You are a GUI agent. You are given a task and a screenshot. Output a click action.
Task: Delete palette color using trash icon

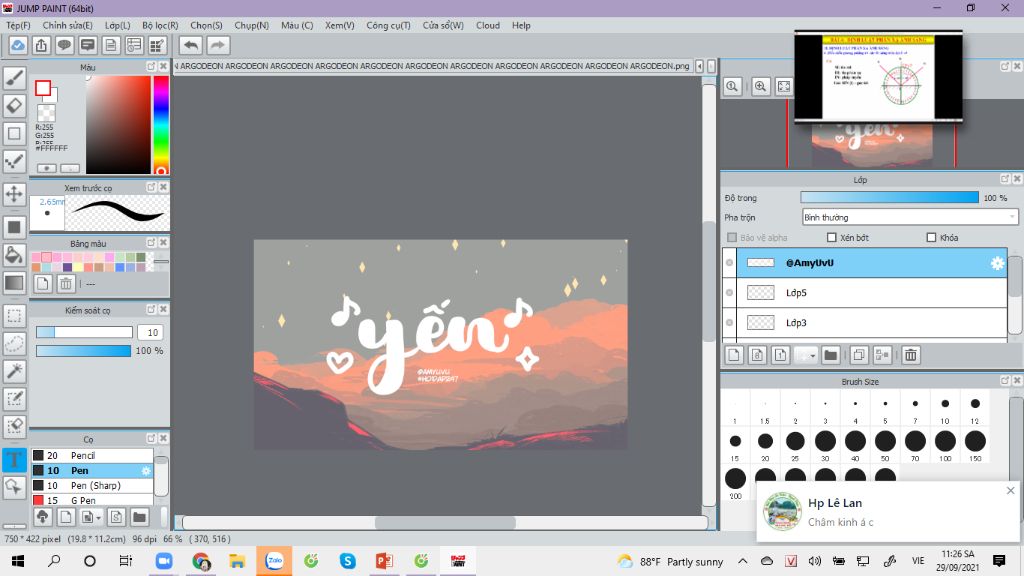click(66, 283)
